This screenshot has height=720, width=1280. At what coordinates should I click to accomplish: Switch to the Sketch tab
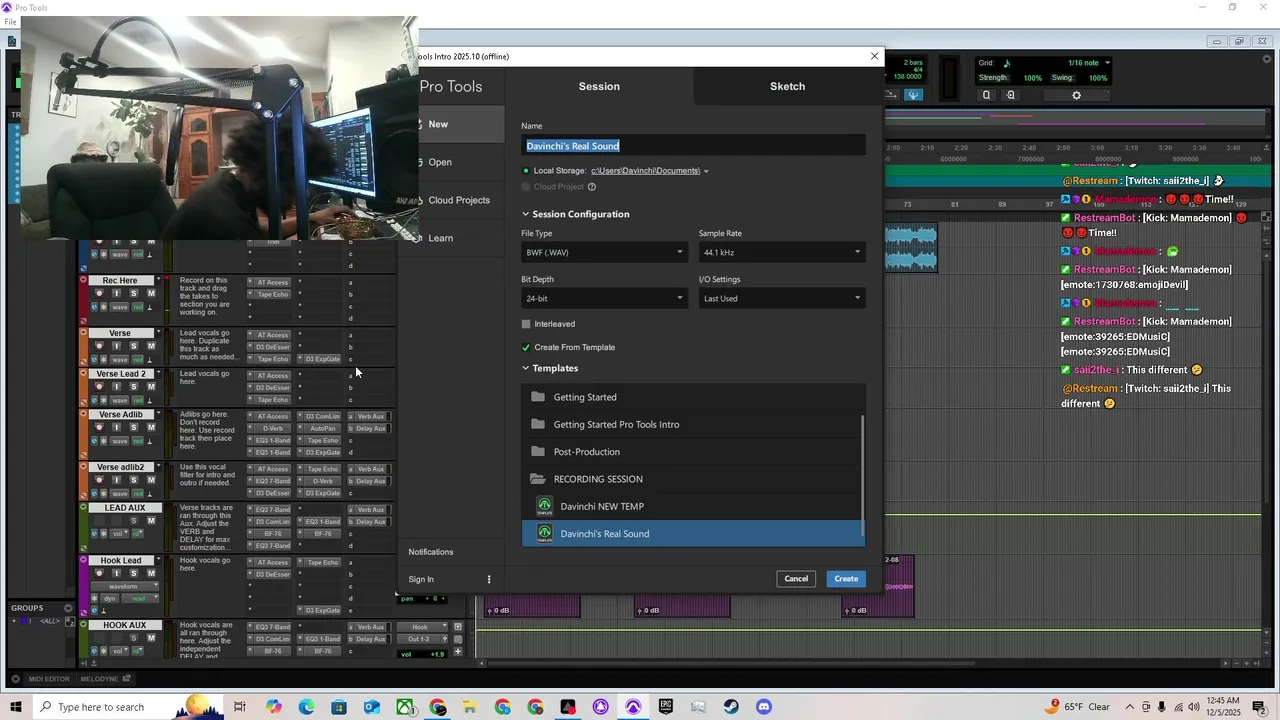pos(787,86)
